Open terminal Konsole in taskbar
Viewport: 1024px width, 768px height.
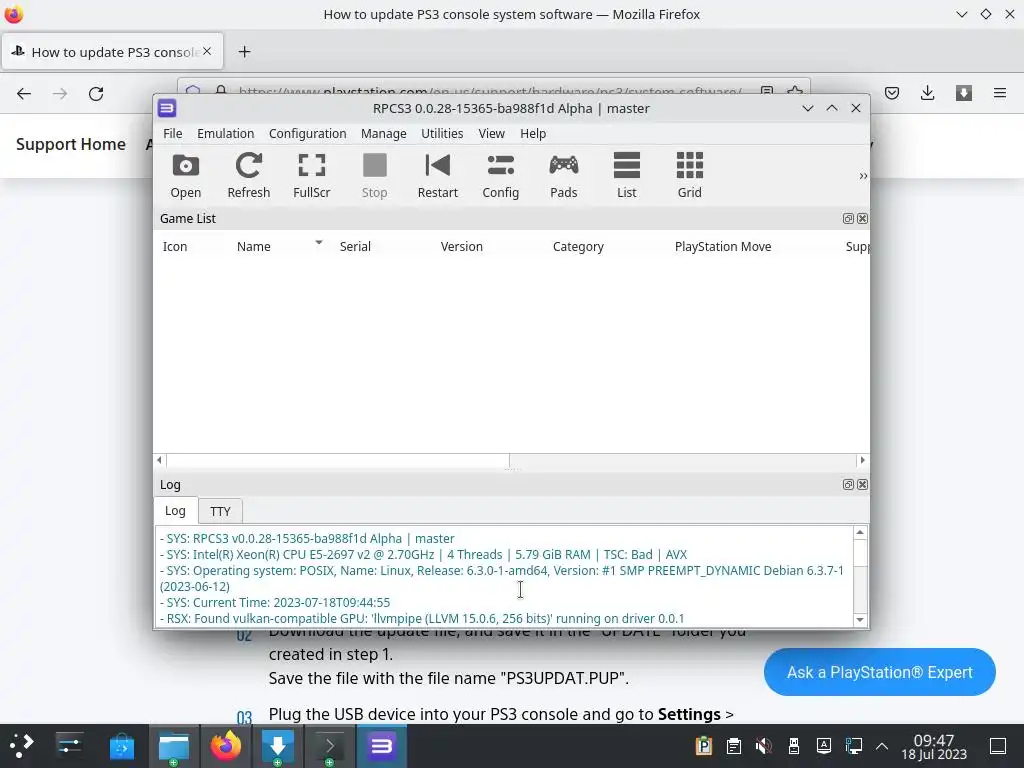330,746
